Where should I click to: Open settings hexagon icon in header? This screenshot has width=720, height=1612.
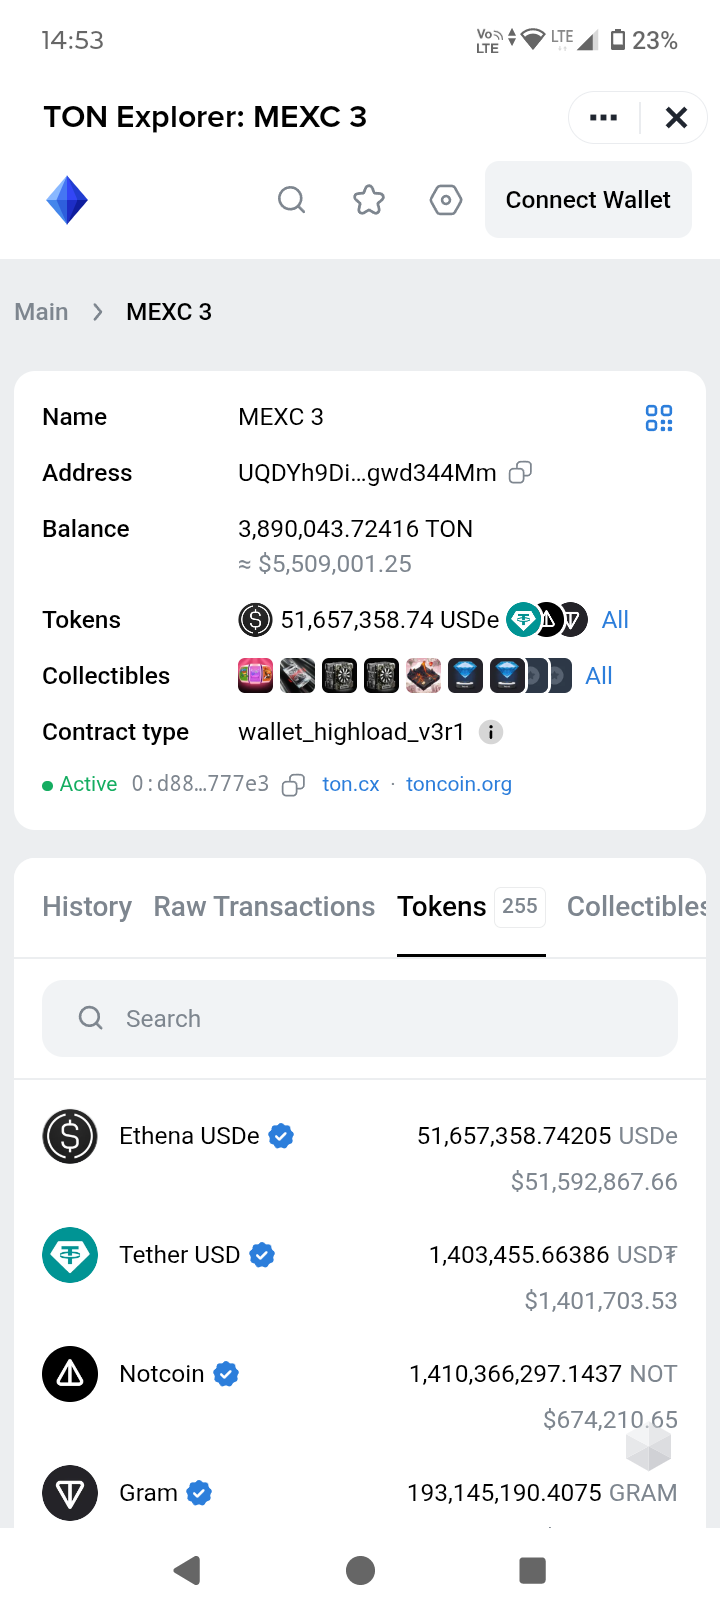tap(446, 200)
